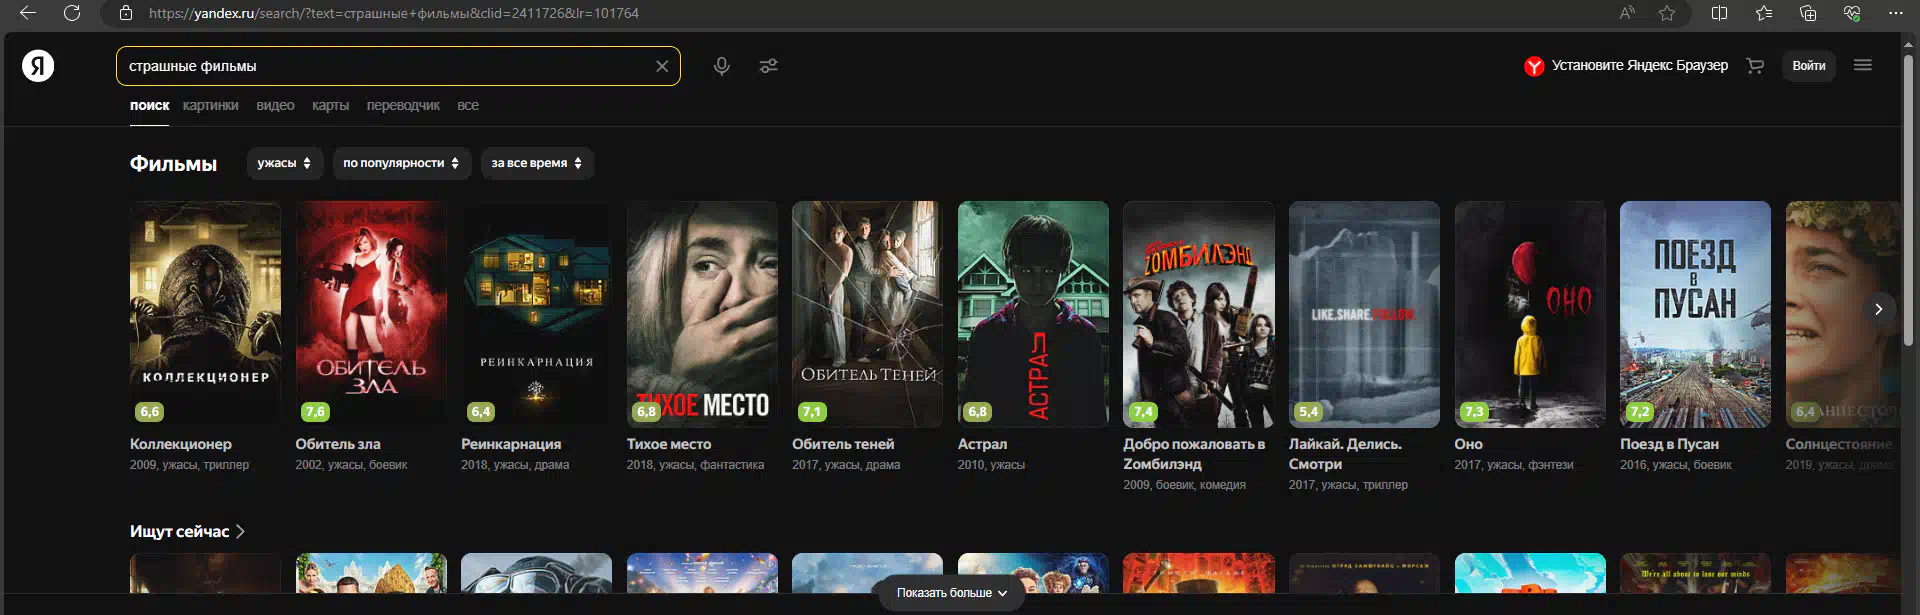Click the 'Коллекционер' title link
The height and width of the screenshot is (615, 1920).
[181, 444]
